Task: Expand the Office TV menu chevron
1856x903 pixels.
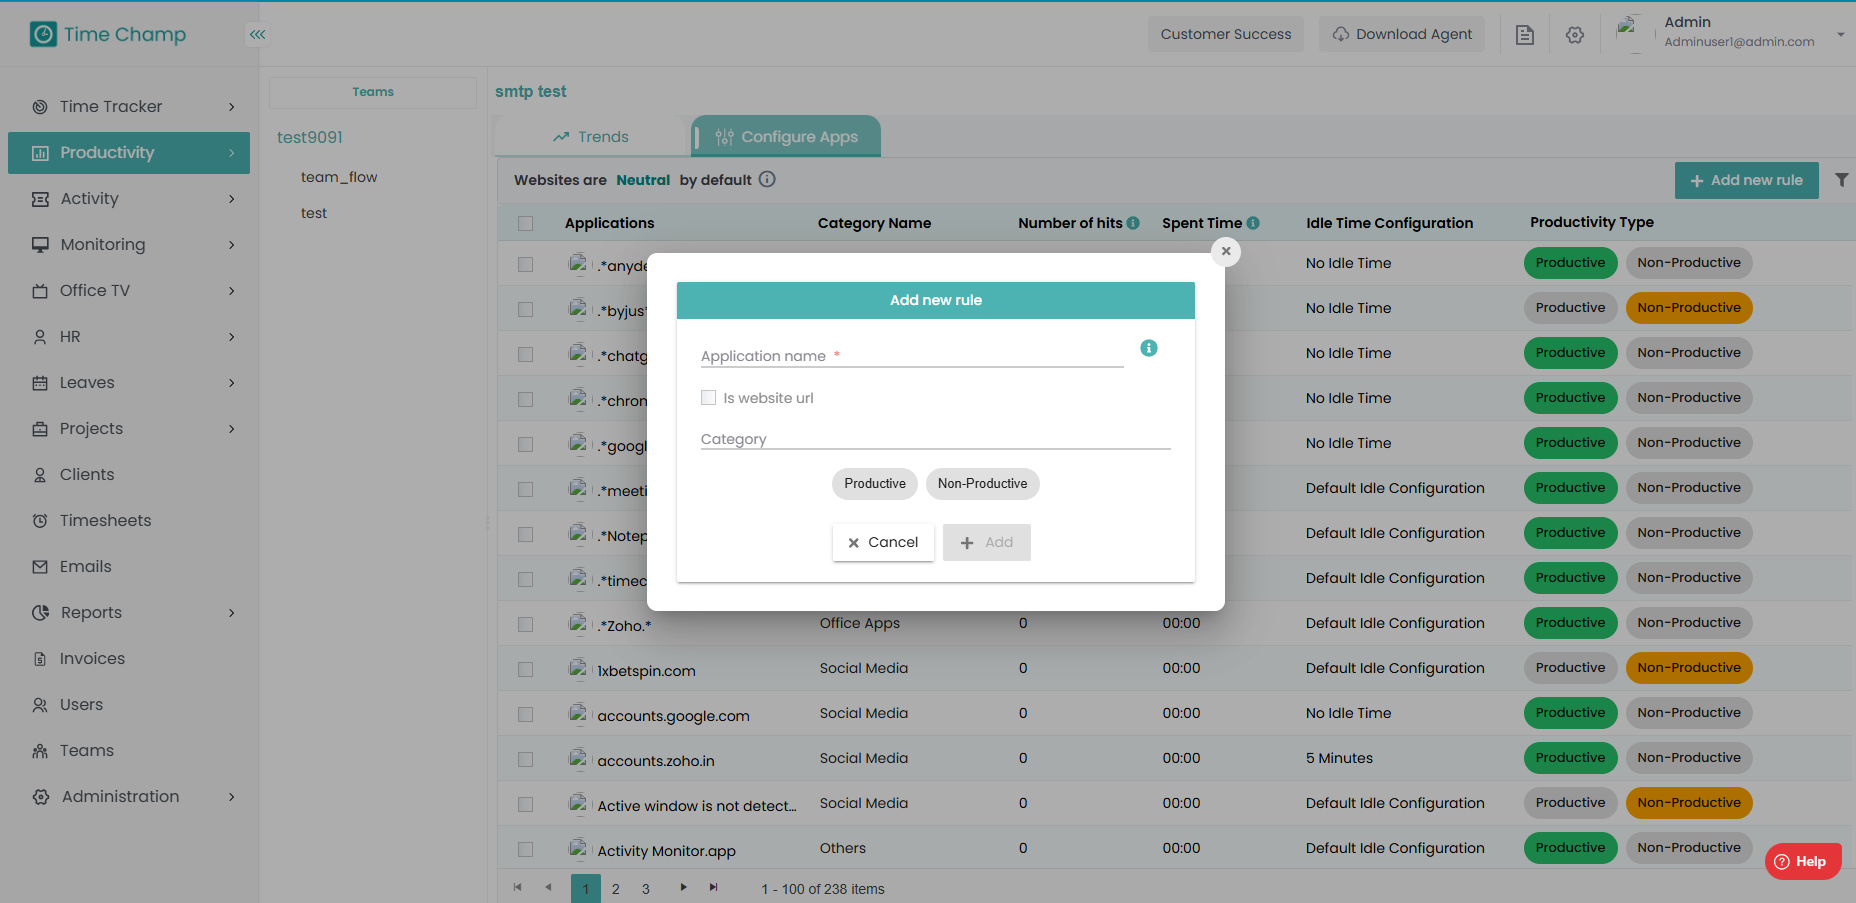Action: coord(232,291)
